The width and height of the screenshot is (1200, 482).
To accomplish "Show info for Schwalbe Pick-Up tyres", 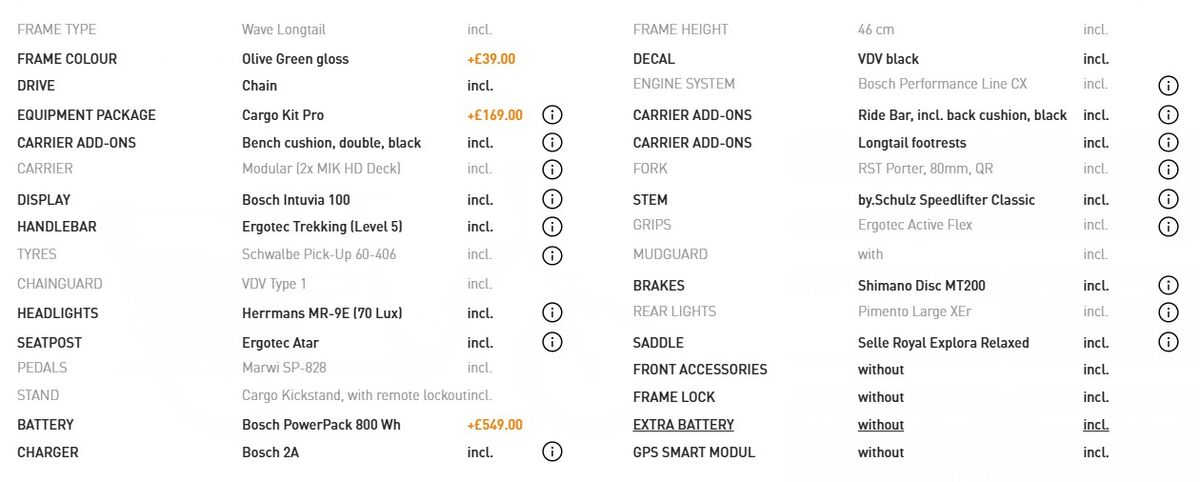I will click(552, 255).
